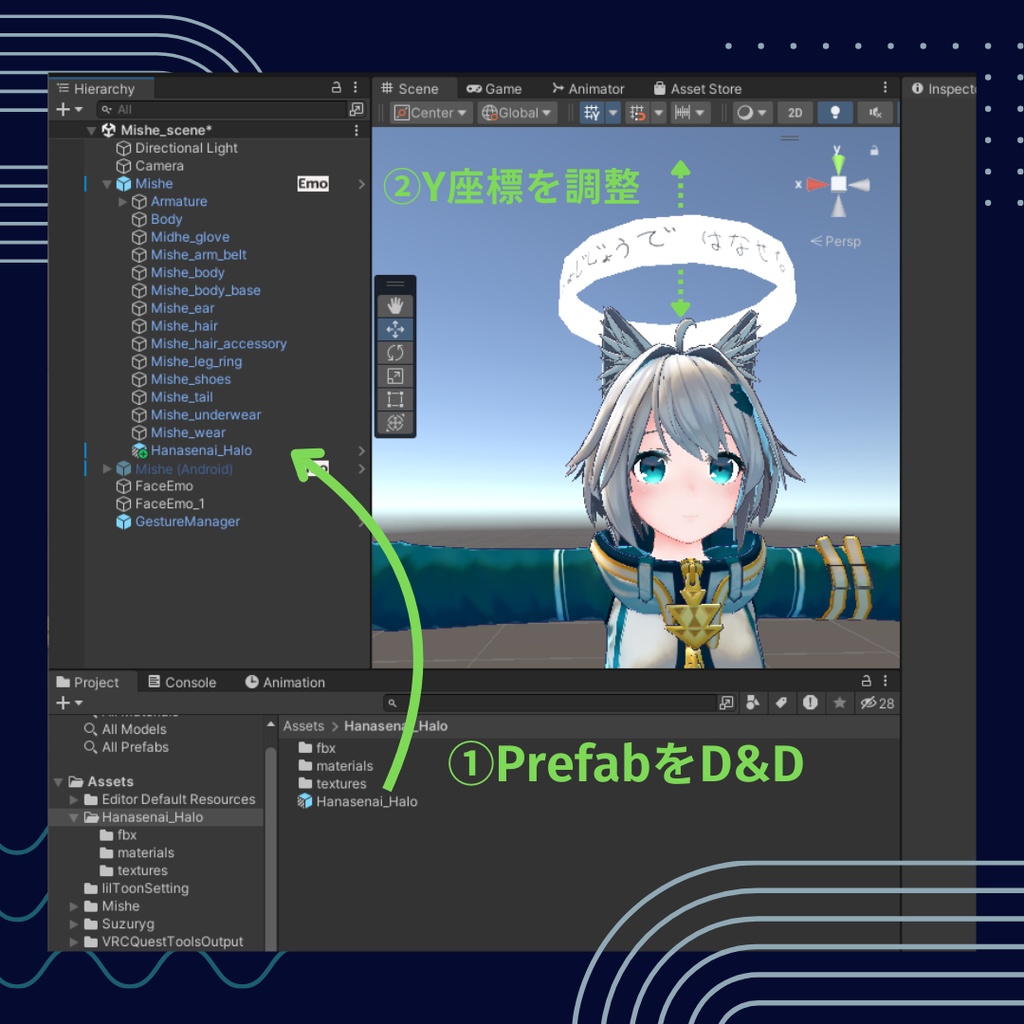Click the Hierarchy panel lock icon
The width and height of the screenshot is (1024, 1024).
(x=336, y=87)
